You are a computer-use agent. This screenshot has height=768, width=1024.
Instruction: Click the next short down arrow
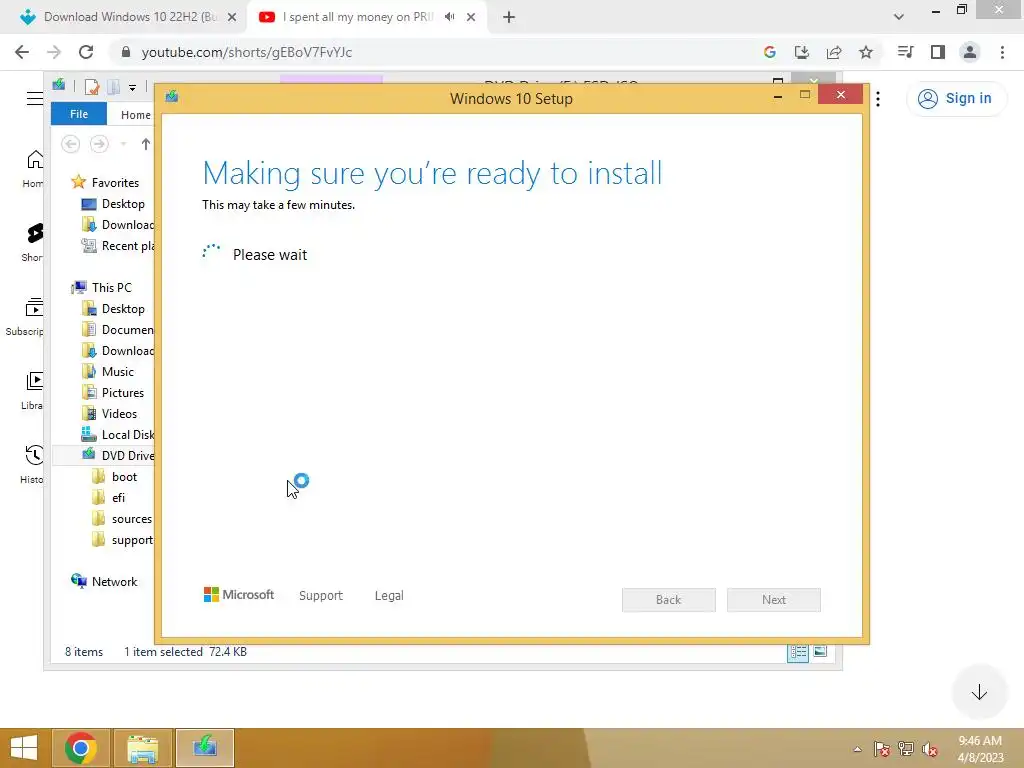point(979,692)
